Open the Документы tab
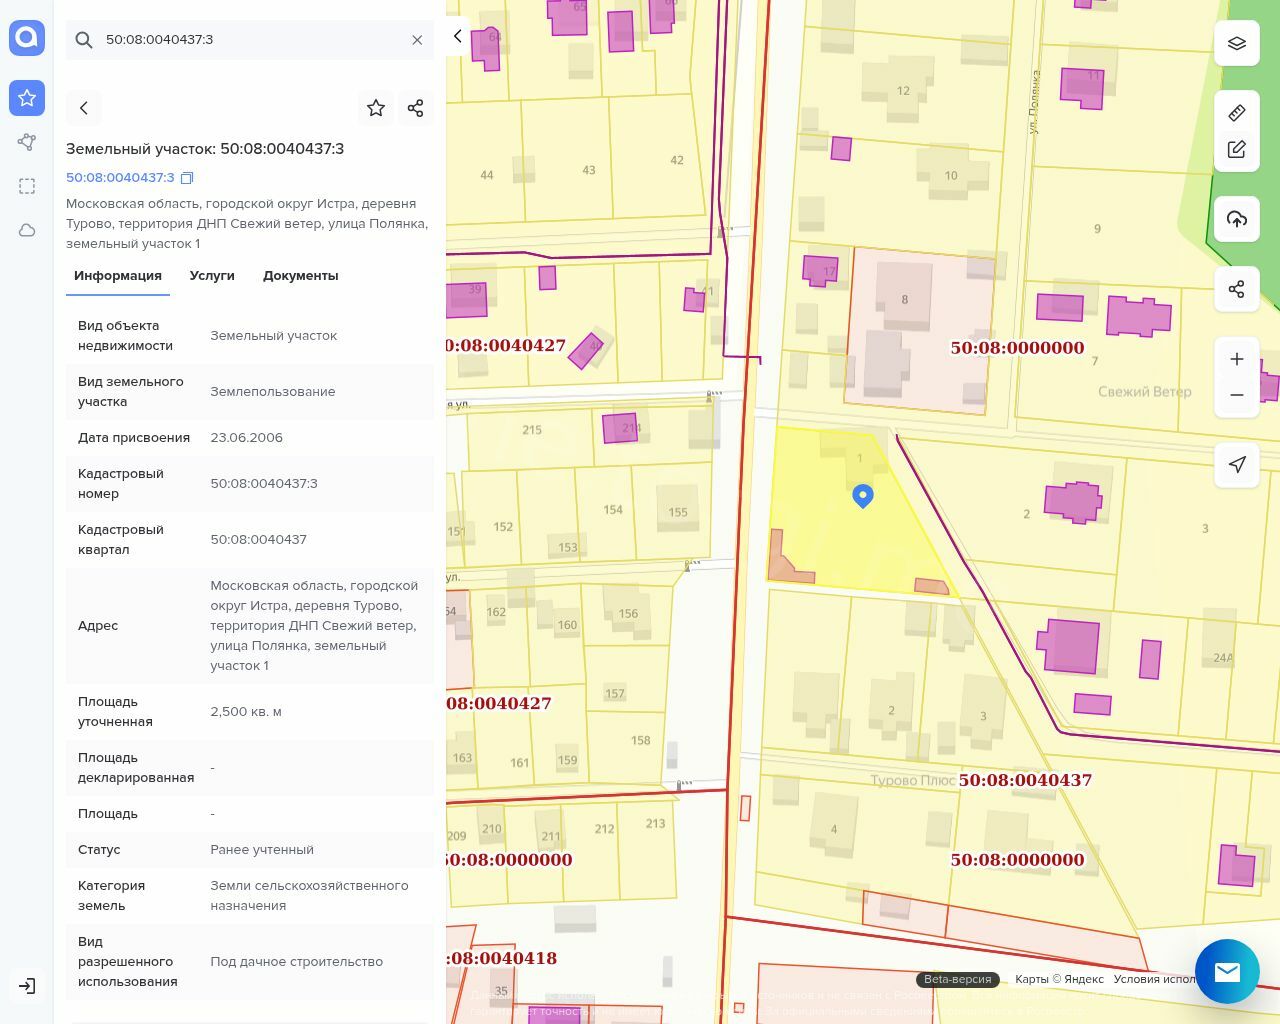The width and height of the screenshot is (1280, 1024). click(x=300, y=276)
